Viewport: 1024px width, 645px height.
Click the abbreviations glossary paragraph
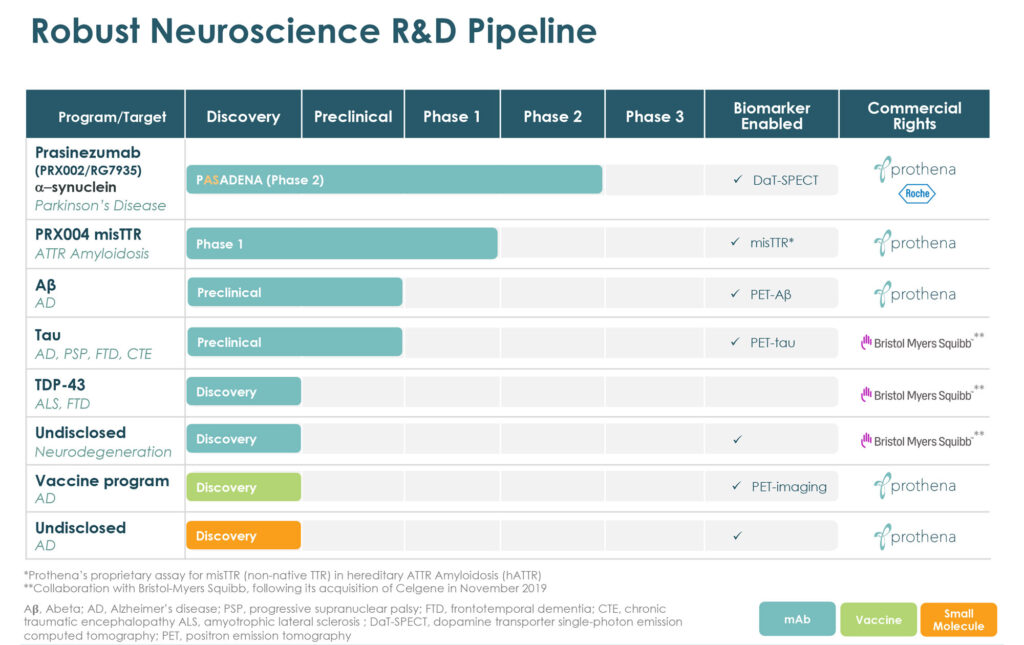pos(353,622)
